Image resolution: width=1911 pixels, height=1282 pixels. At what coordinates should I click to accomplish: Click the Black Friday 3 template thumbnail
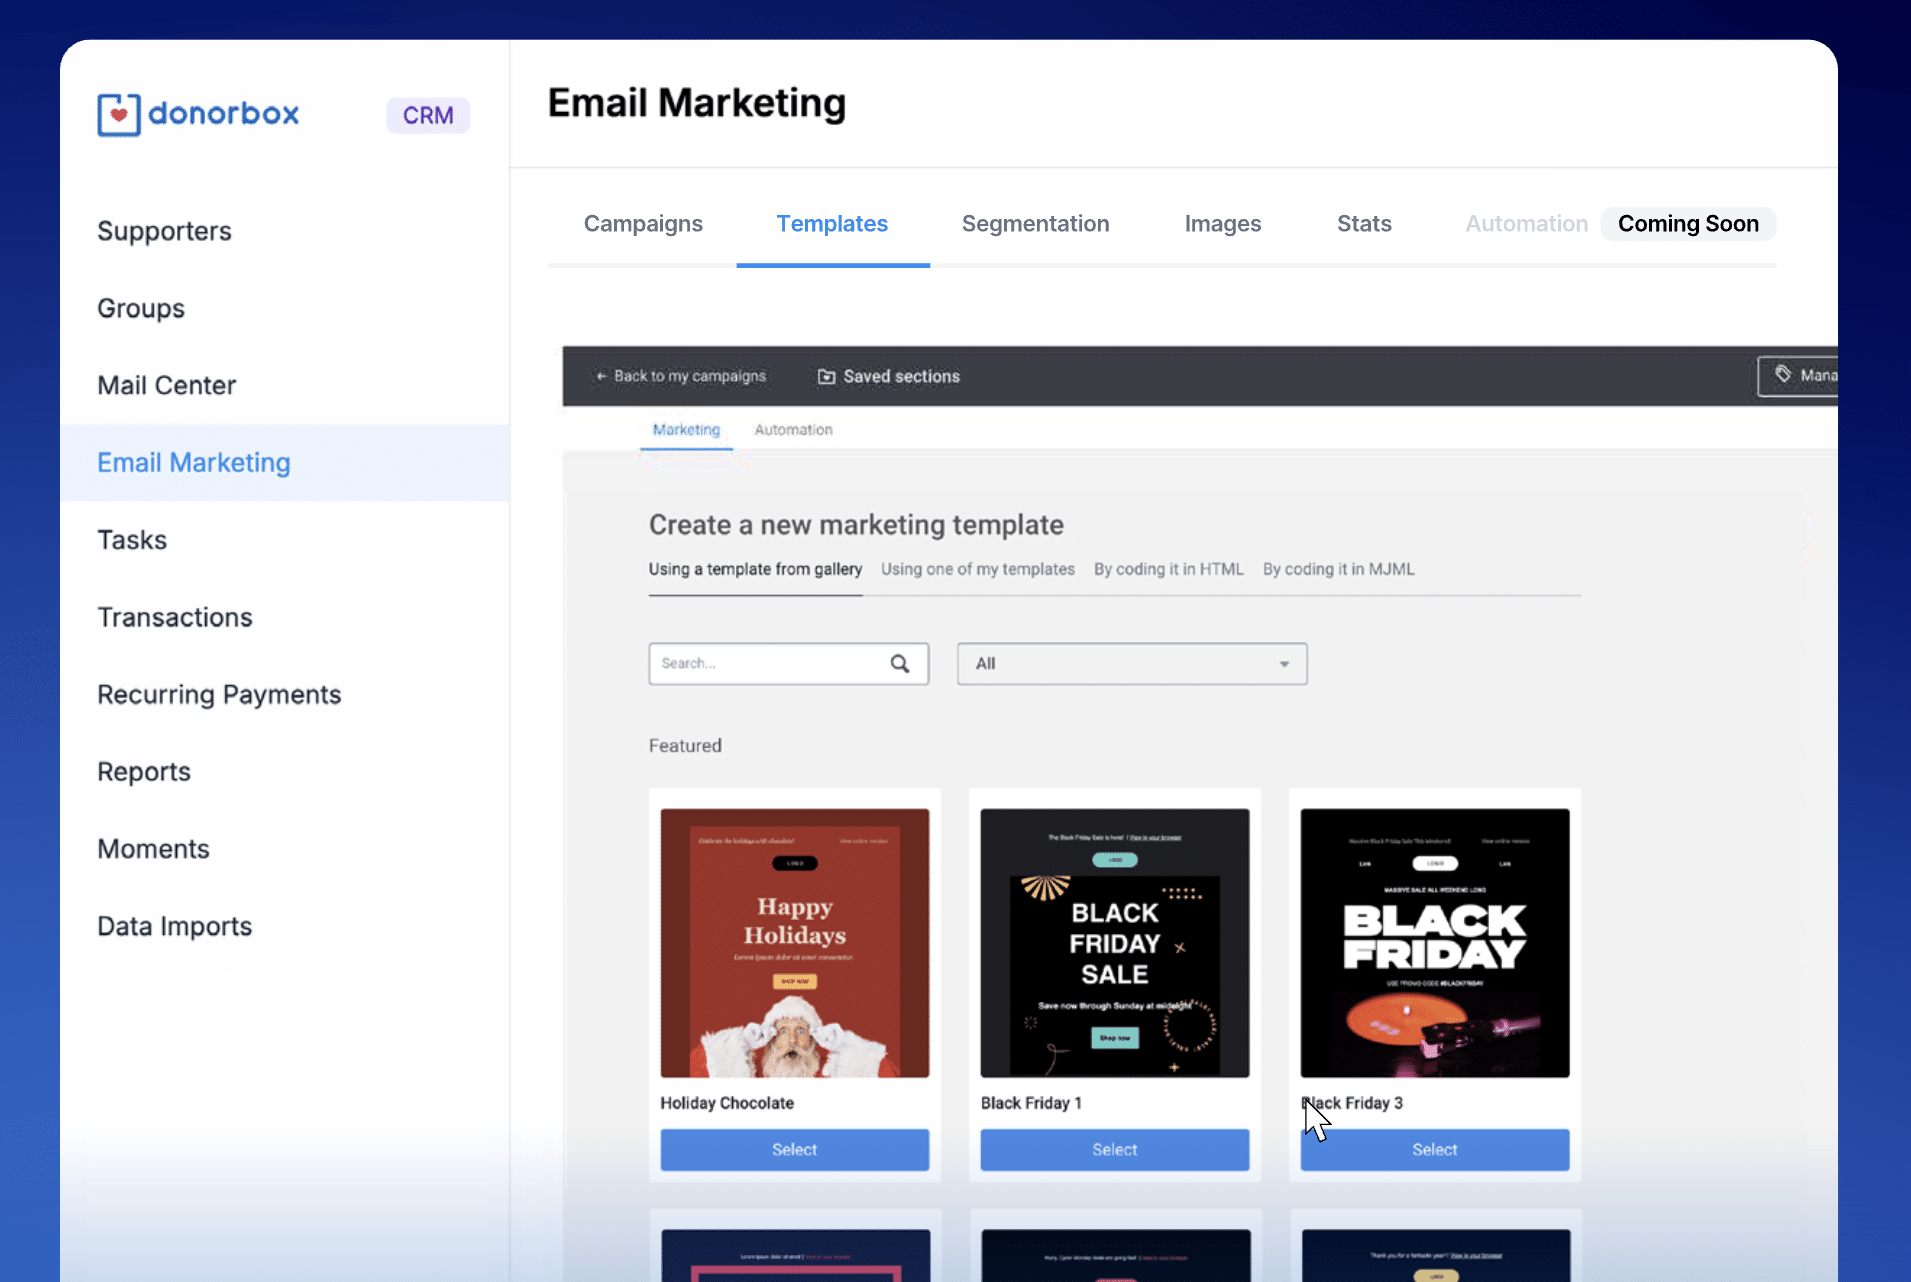(x=1434, y=943)
